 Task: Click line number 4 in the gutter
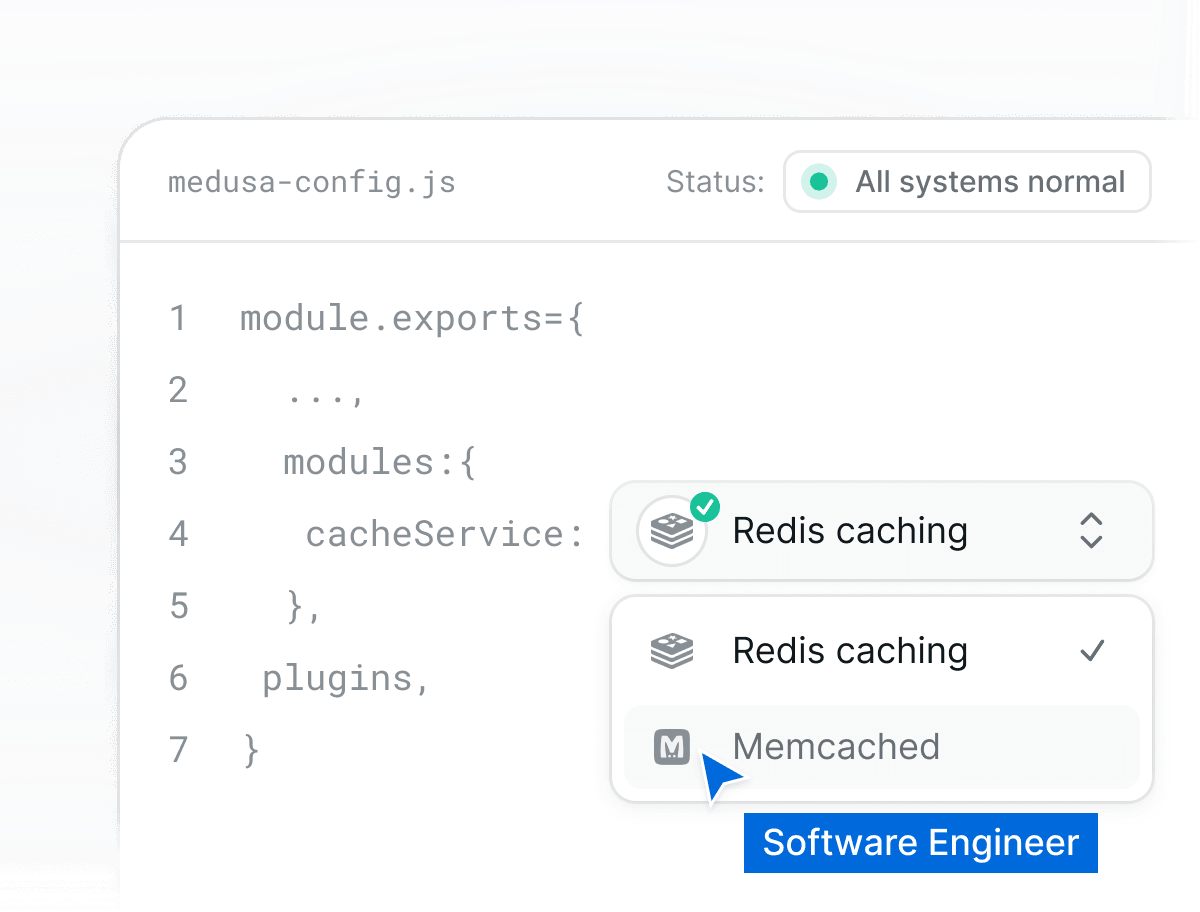(x=178, y=534)
